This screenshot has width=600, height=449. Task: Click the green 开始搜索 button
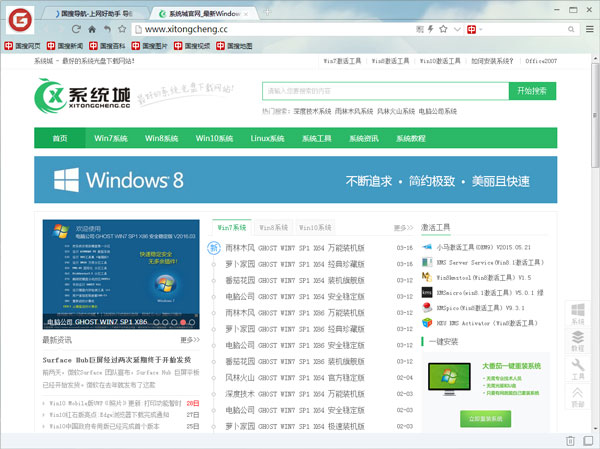tap(532, 91)
